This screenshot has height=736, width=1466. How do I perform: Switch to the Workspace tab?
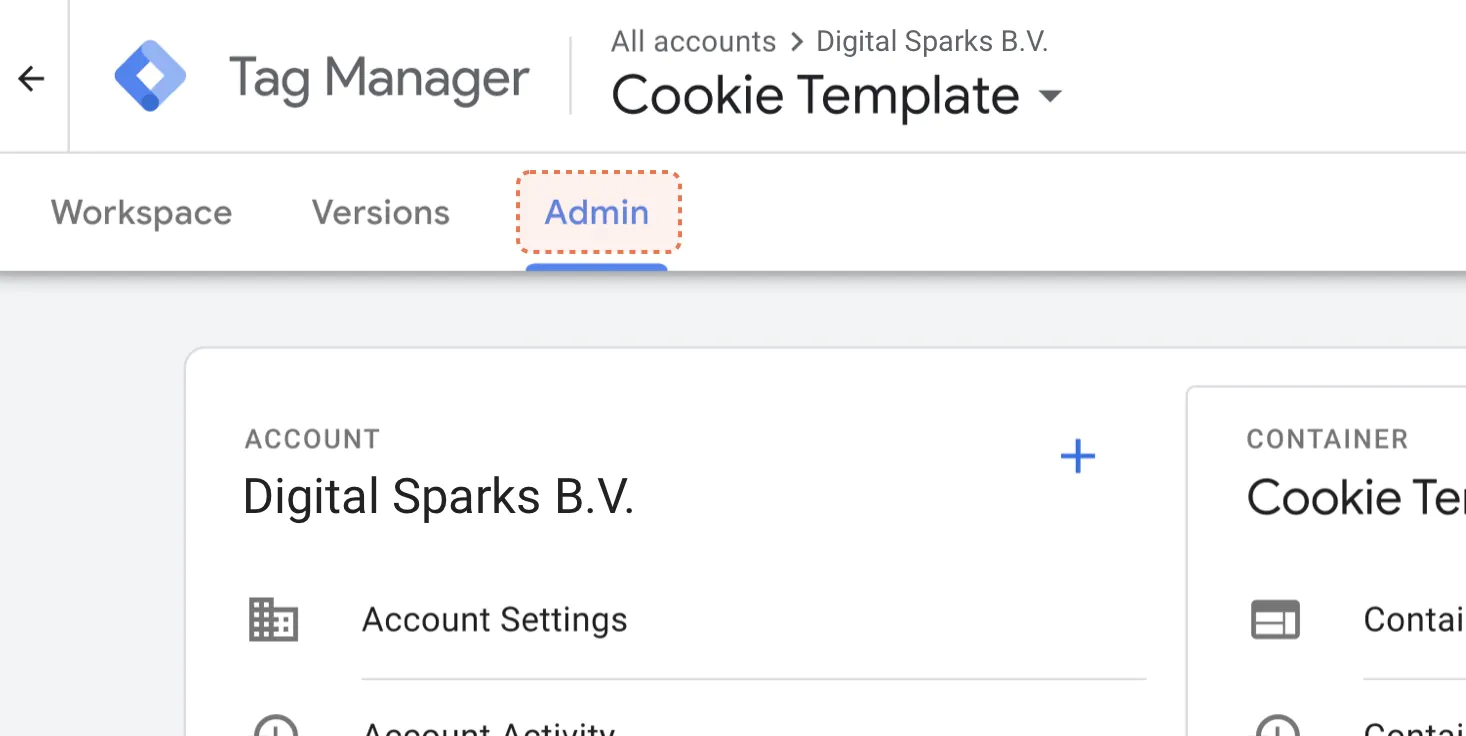click(x=141, y=213)
